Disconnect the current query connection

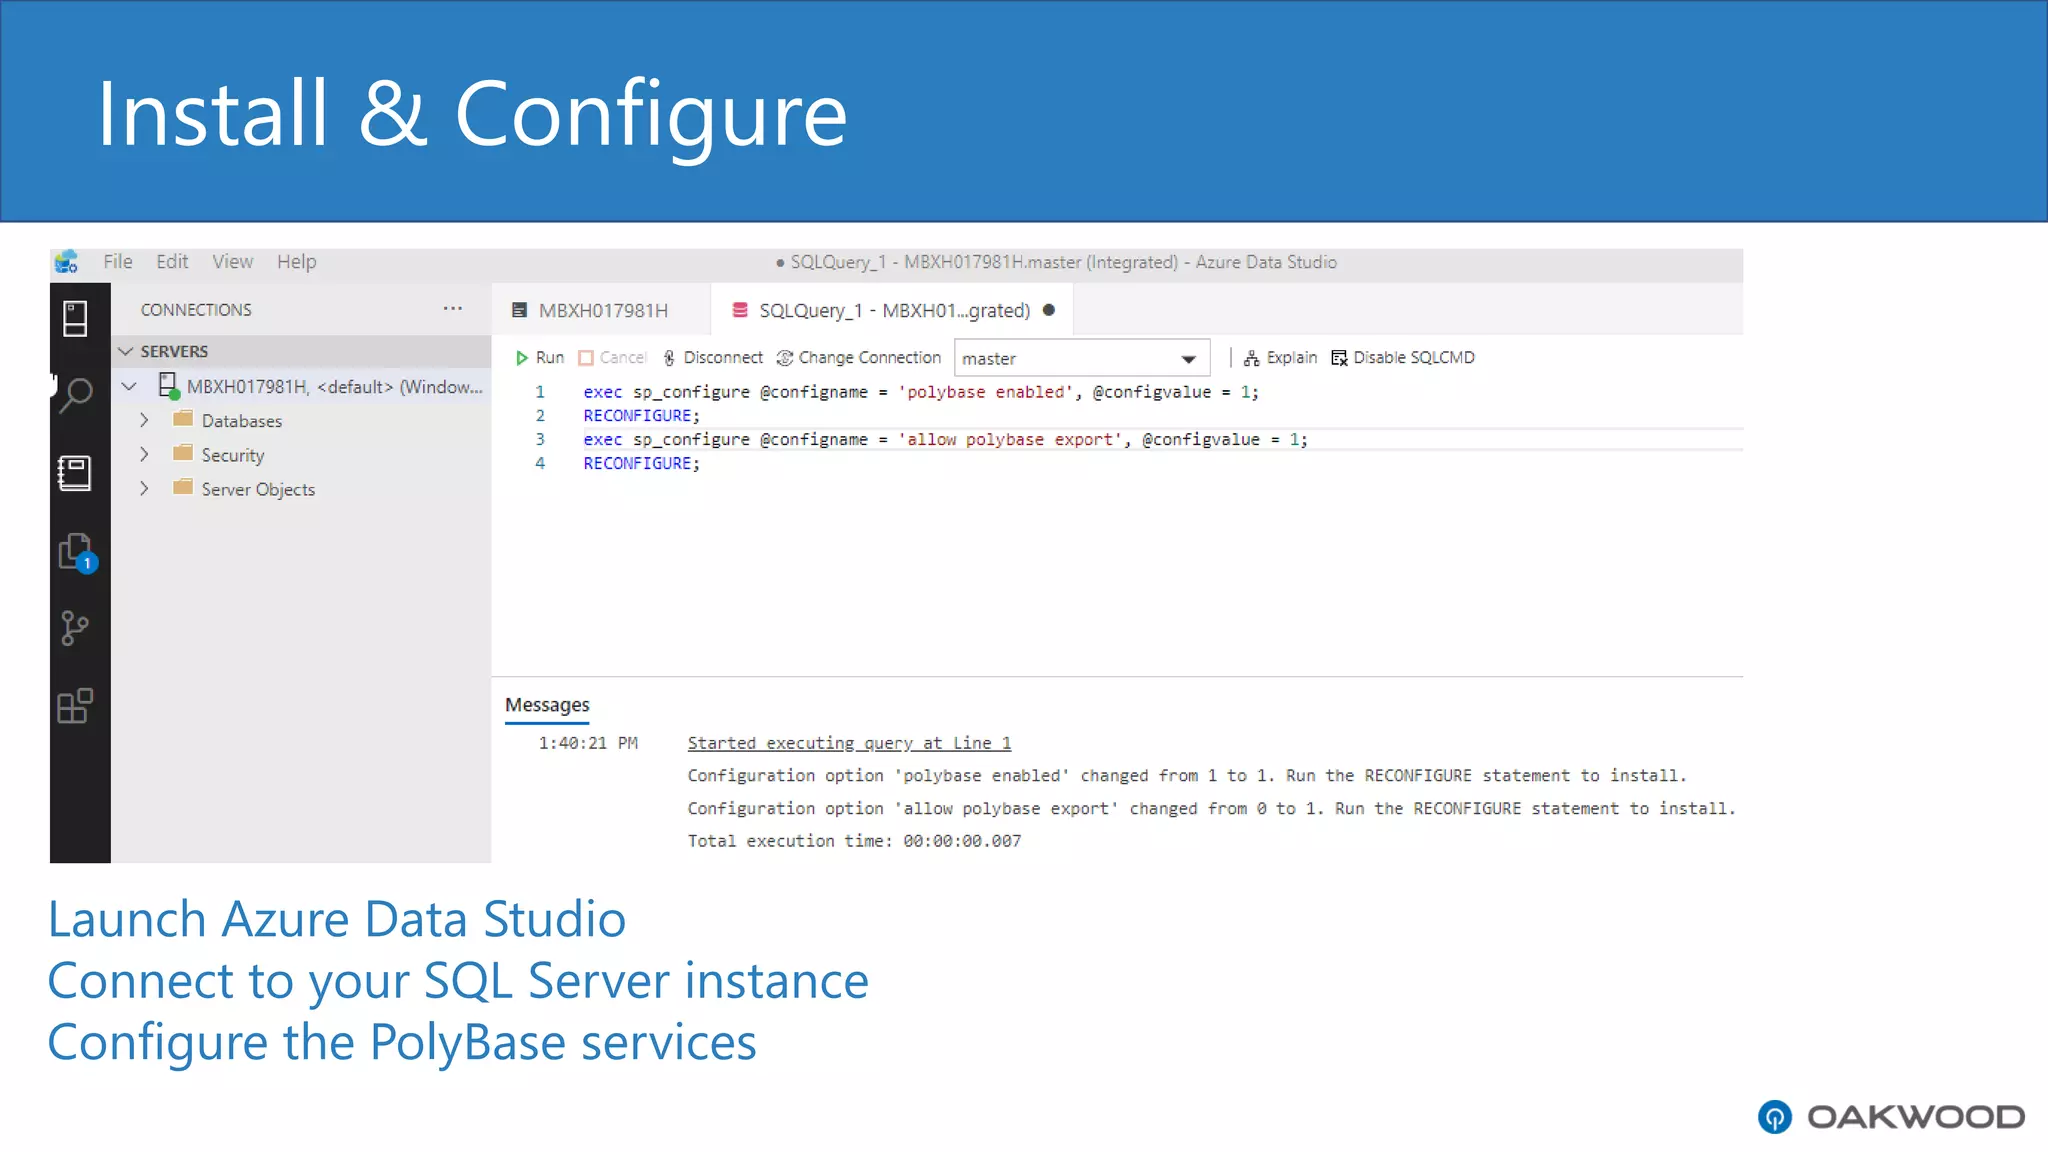tap(712, 358)
